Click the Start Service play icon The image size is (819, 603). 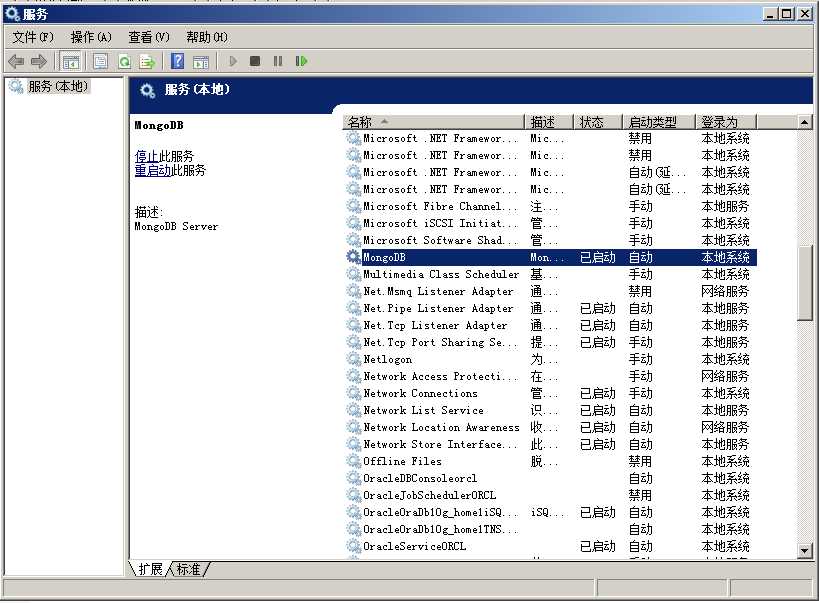pos(233,62)
